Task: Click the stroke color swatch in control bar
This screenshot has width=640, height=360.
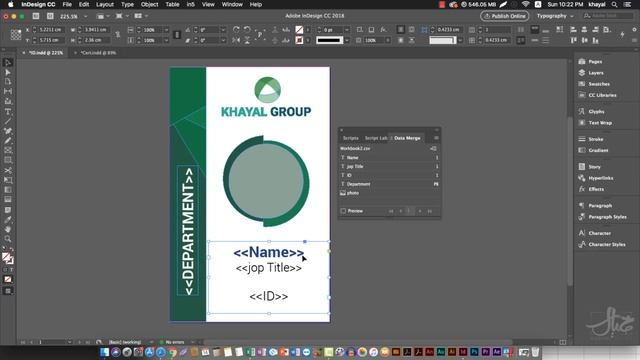Action: [299, 40]
